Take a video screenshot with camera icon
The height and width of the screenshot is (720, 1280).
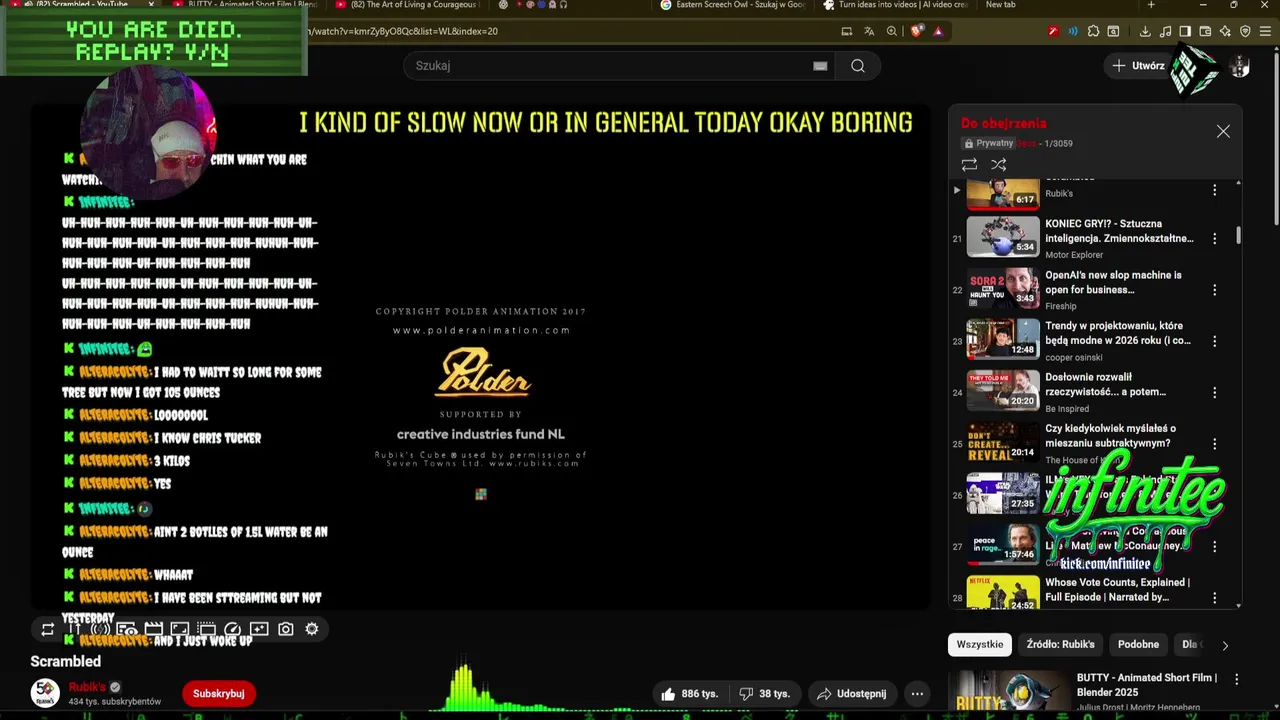286,629
